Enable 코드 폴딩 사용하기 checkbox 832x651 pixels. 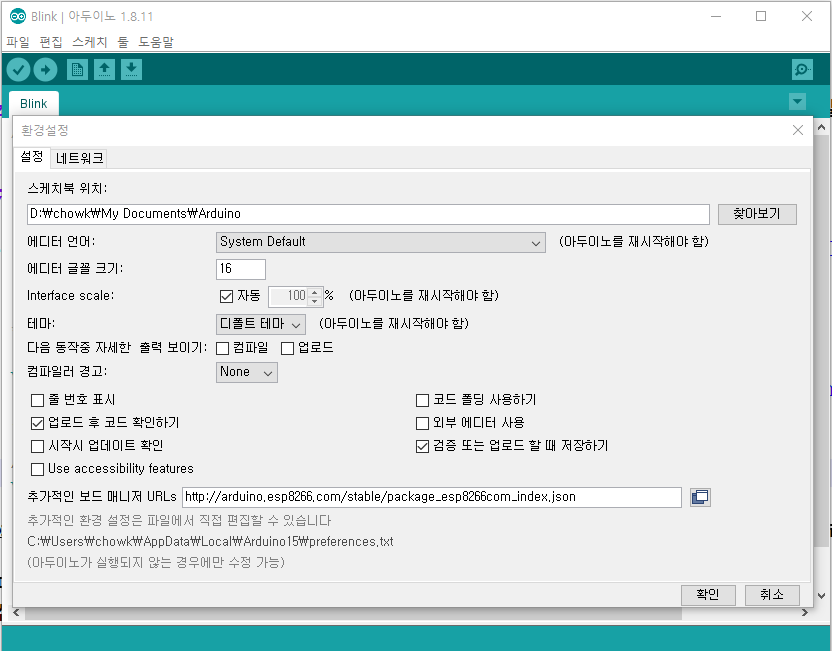pos(422,400)
